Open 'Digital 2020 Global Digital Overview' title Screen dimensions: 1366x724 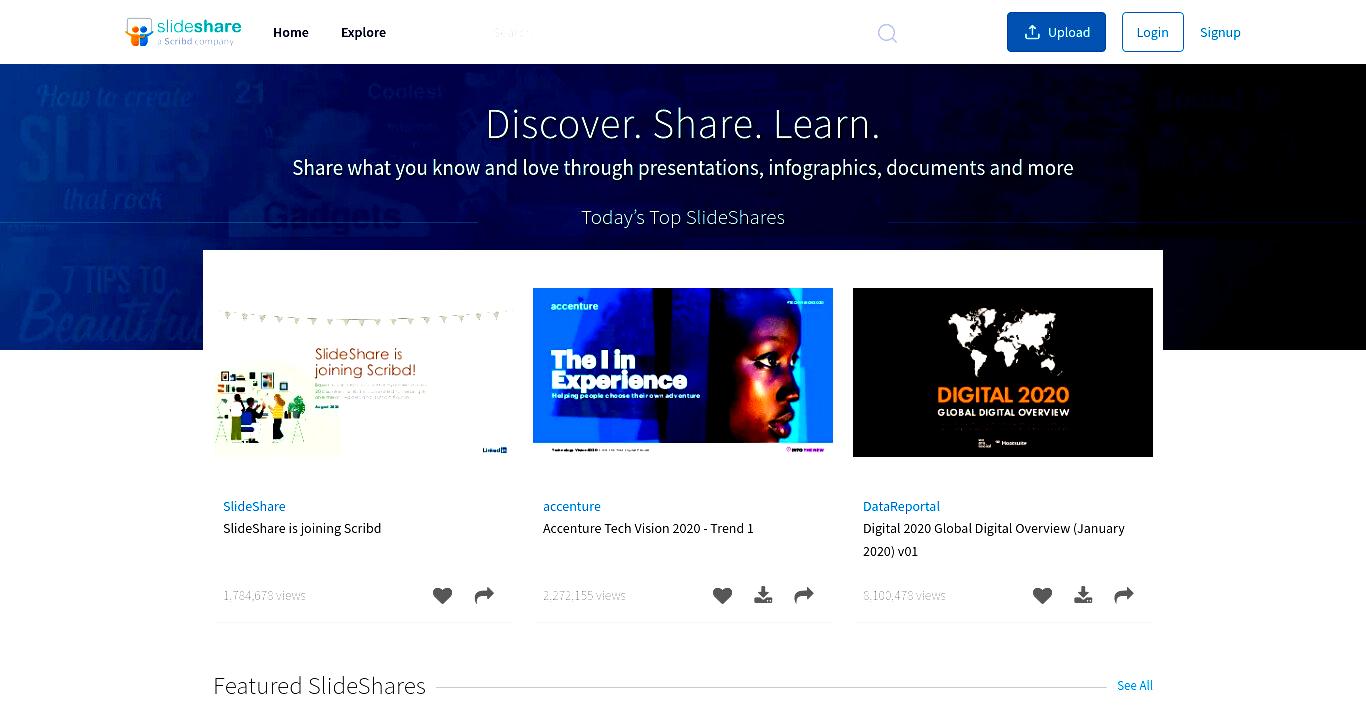tap(994, 540)
